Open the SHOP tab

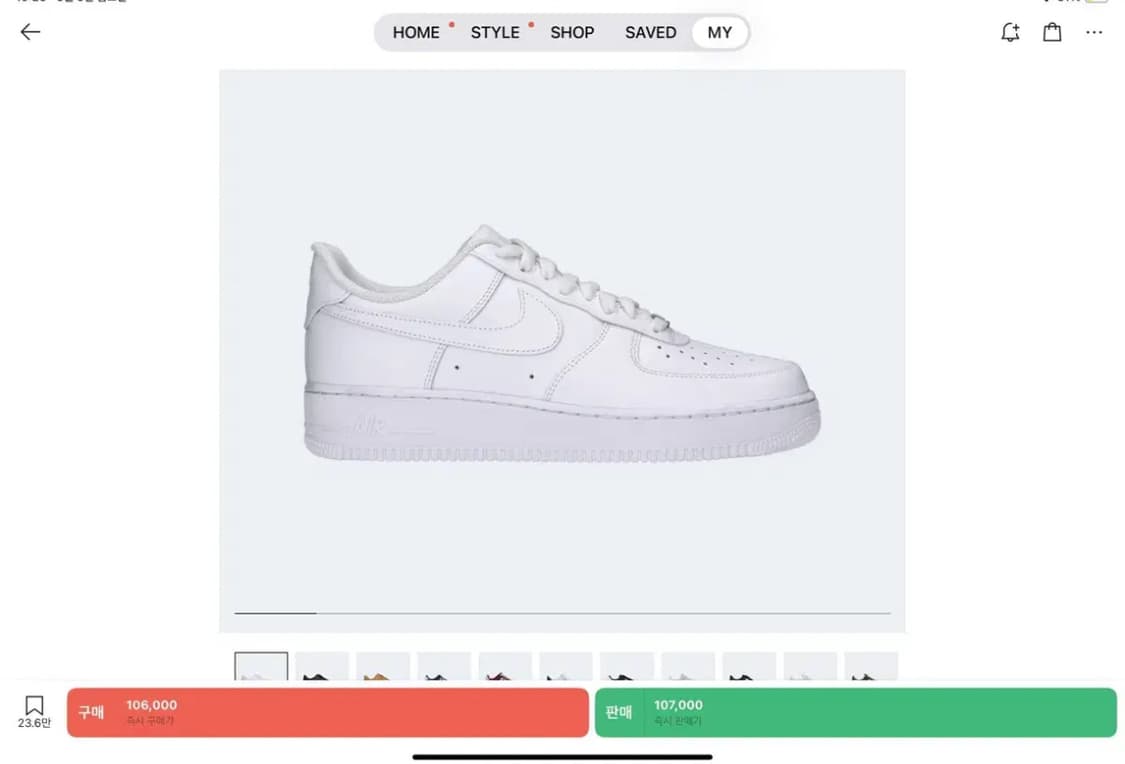(572, 32)
